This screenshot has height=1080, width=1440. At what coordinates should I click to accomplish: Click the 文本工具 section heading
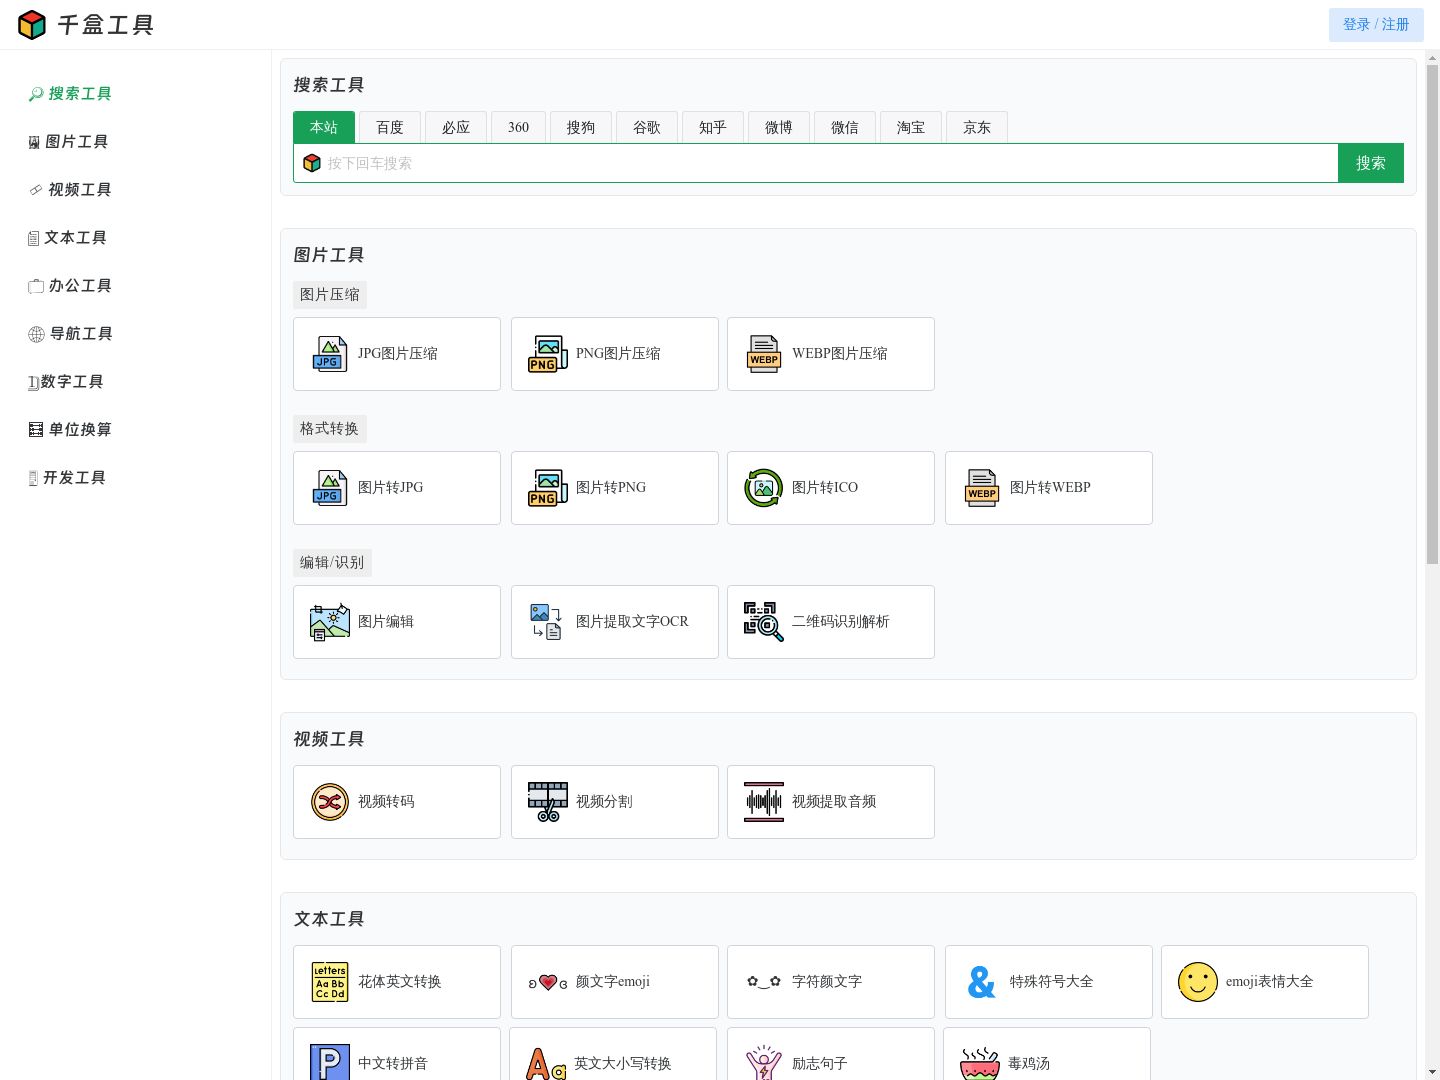tap(329, 919)
